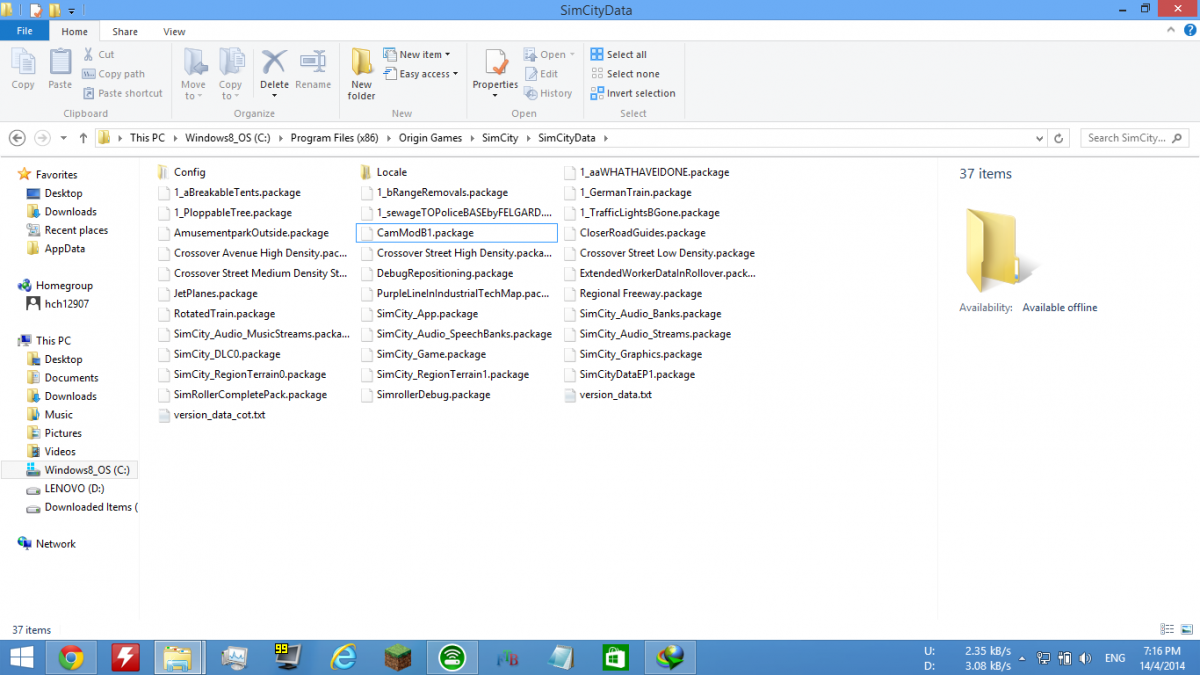
Task: Switch to details view in status bar
Action: tap(1168, 630)
